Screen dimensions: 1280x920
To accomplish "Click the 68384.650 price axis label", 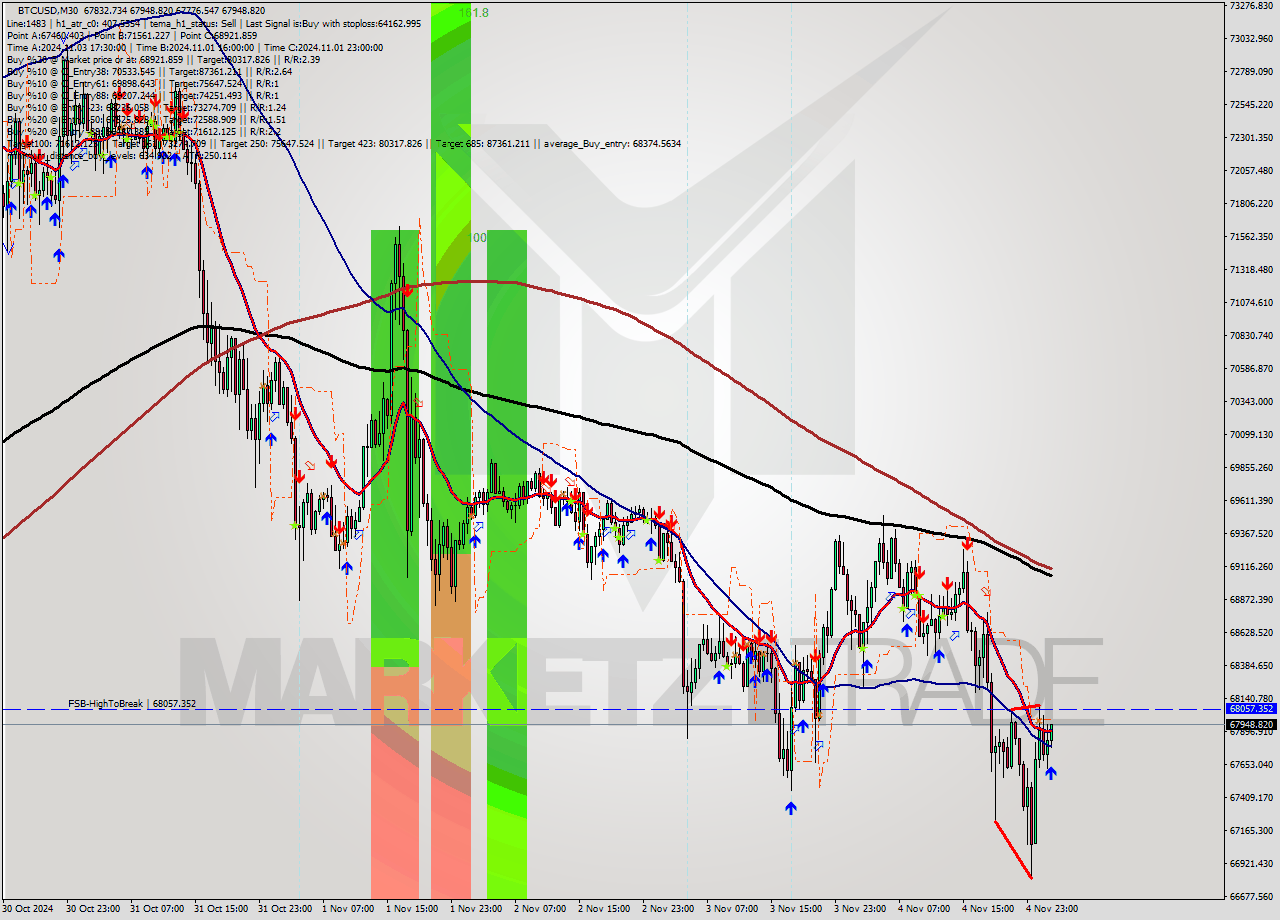I will pos(1252,666).
